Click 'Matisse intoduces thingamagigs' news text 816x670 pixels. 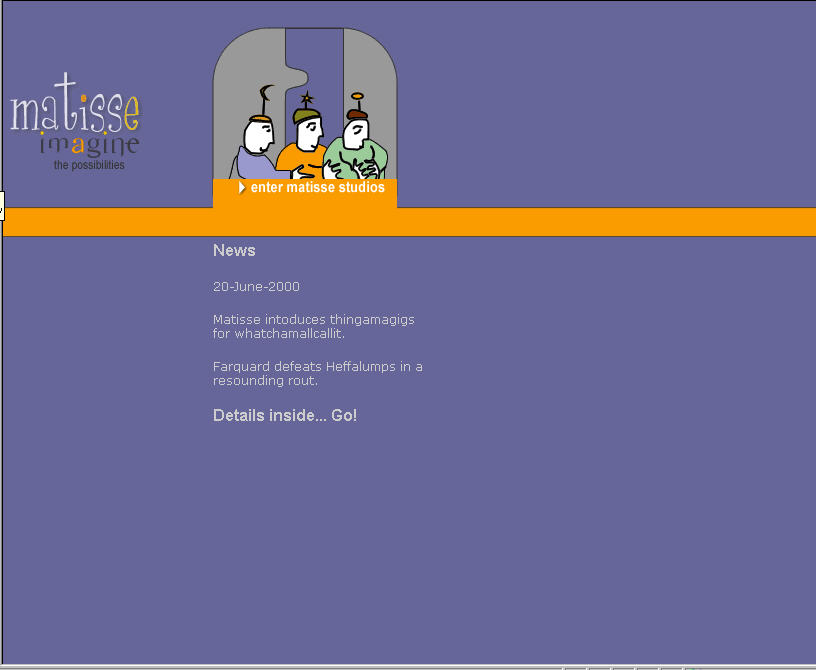click(314, 326)
